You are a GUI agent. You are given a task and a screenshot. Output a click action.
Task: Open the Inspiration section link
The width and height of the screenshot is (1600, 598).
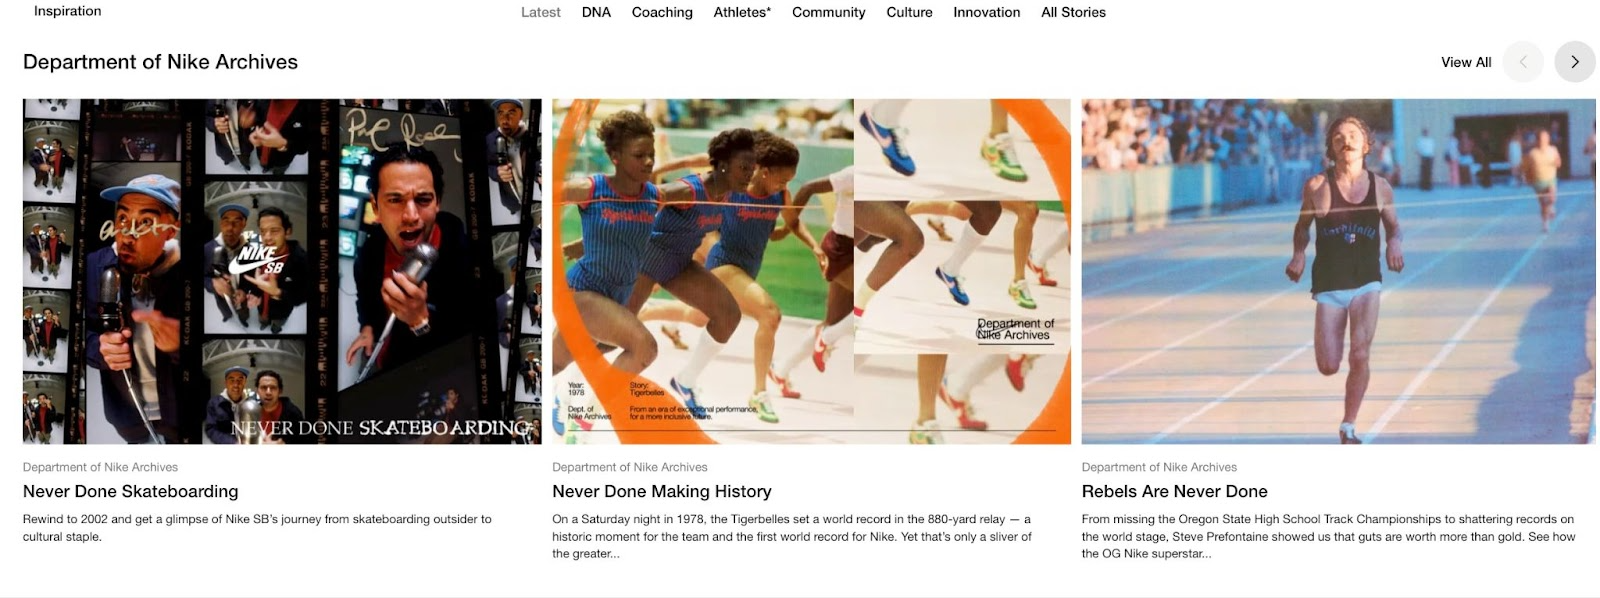pyautogui.click(x=67, y=11)
